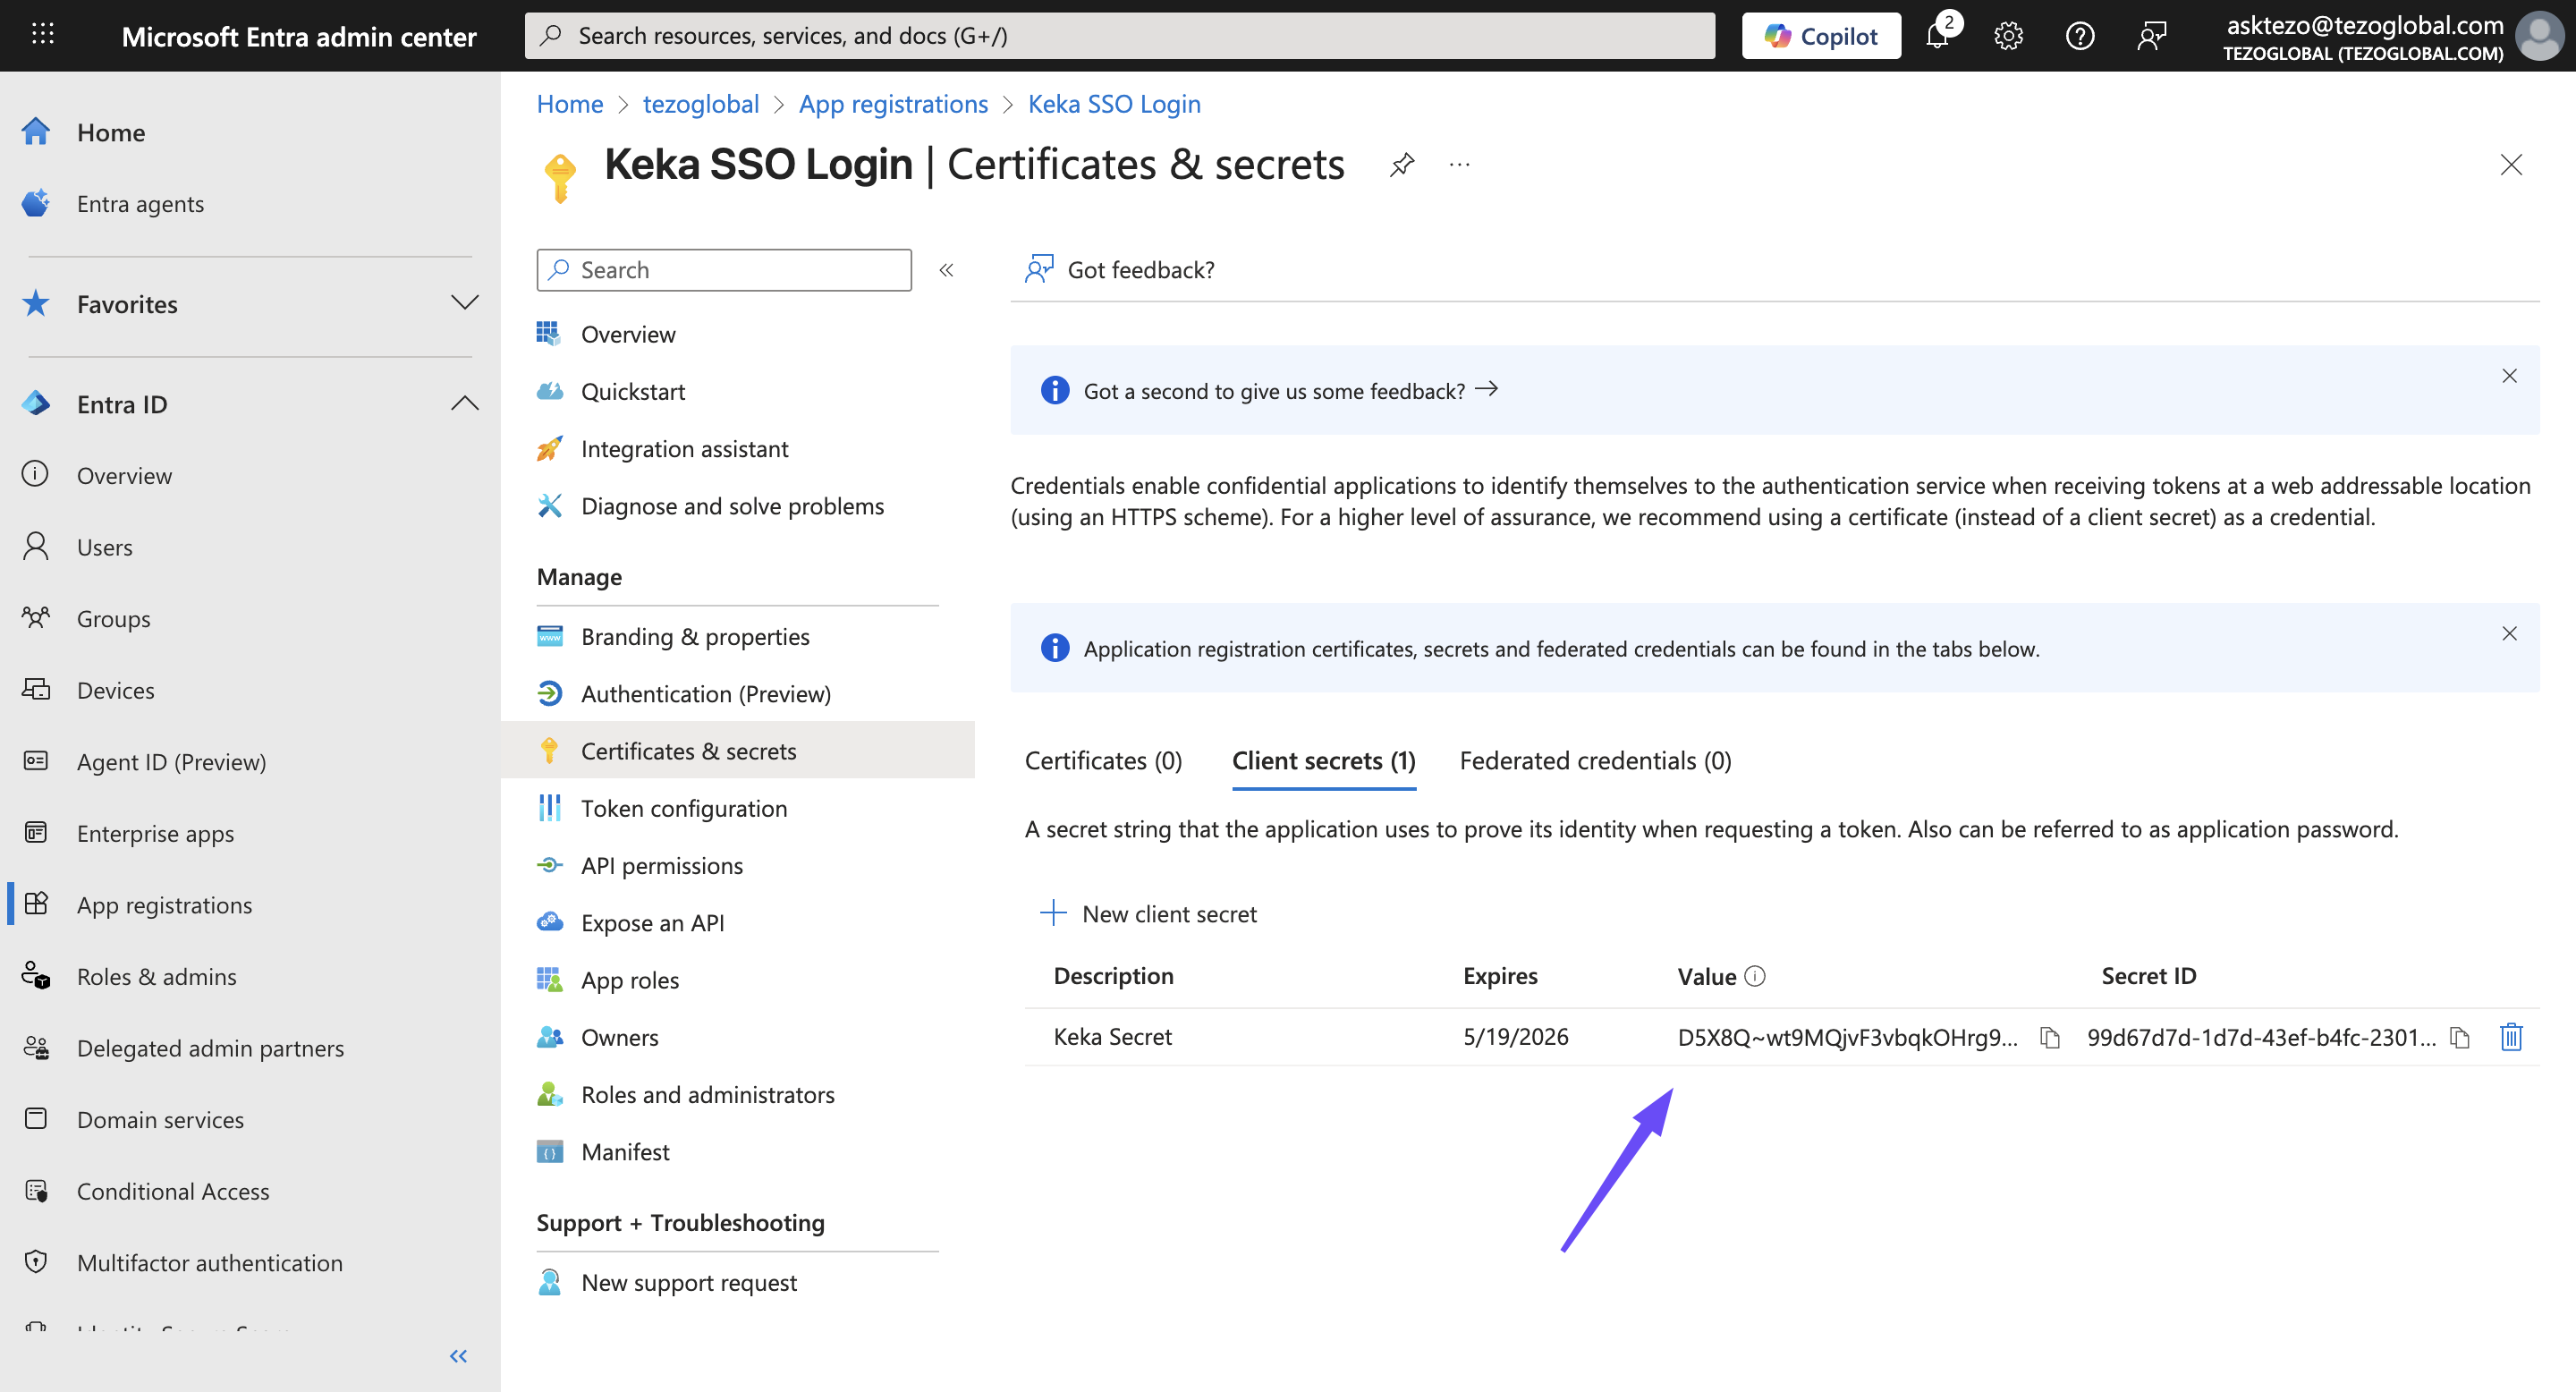Copy the Secret ID to clipboard
The height and width of the screenshot is (1392, 2576).
coord(2460,1037)
